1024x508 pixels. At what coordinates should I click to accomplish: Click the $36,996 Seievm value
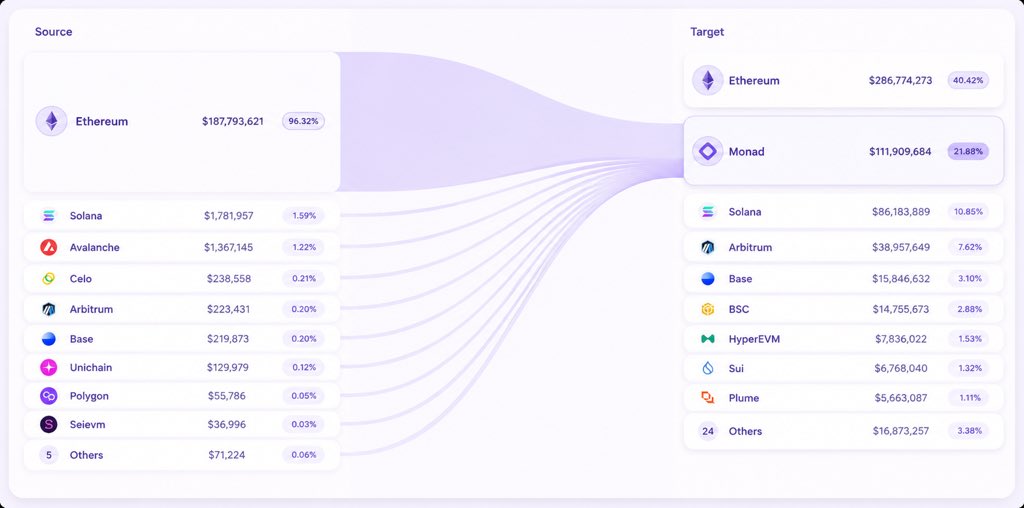pos(227,424)
